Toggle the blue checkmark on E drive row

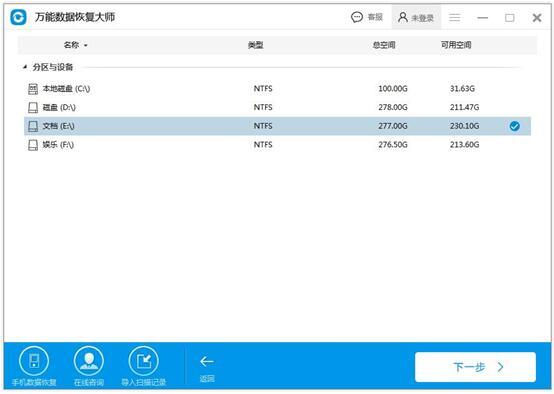[x=514, y=126]
